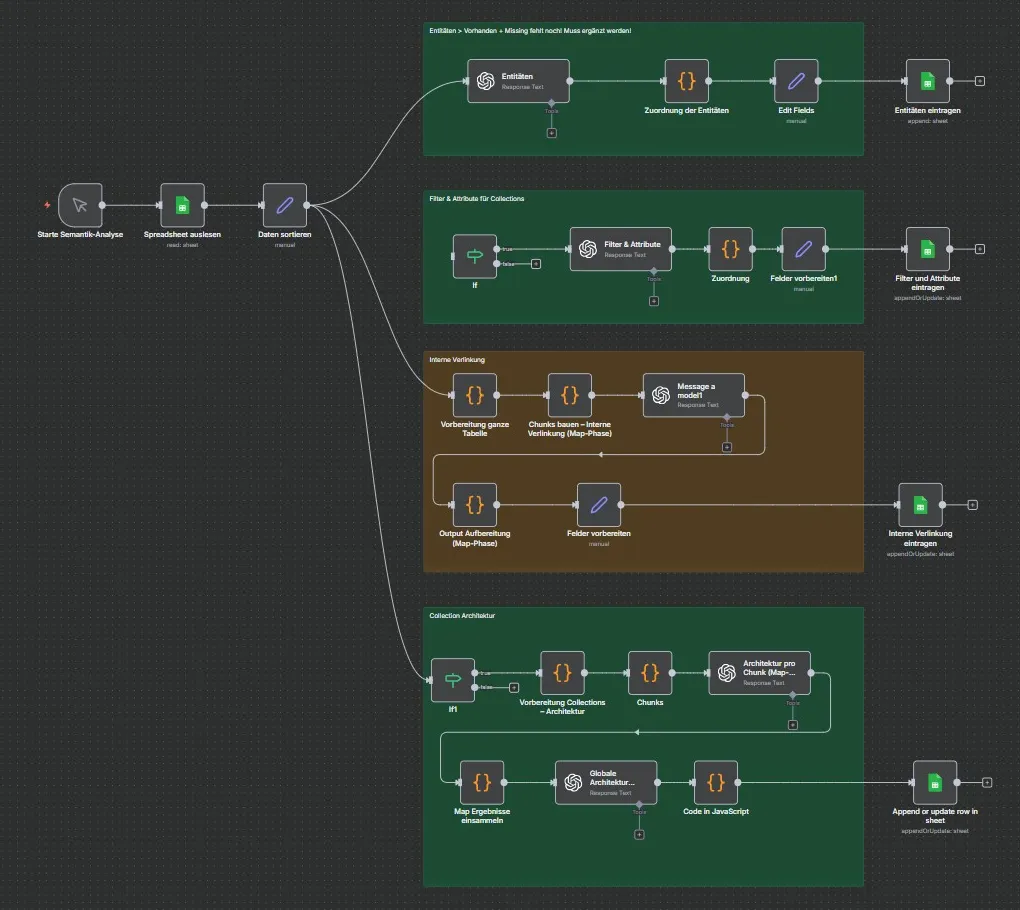Select Map Ergebnisse einsammeln code node
Viewport: 1020px width, 910px height.
coord(482,783)
